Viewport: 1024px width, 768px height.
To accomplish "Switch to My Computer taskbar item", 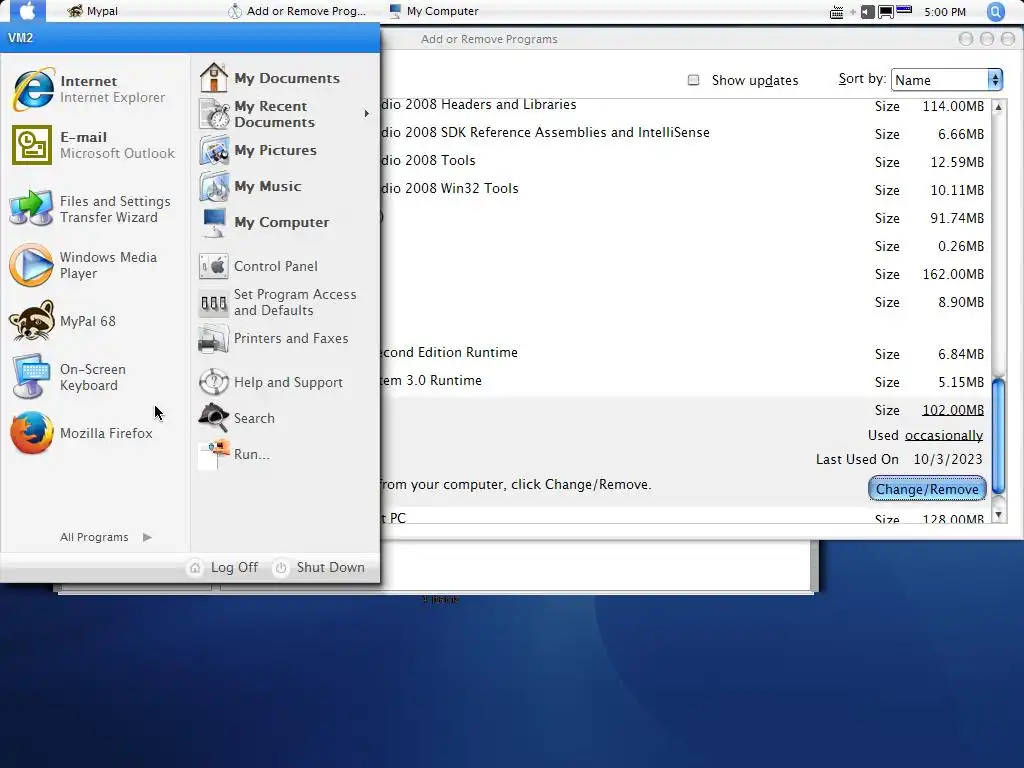I will tap(434, 11).
